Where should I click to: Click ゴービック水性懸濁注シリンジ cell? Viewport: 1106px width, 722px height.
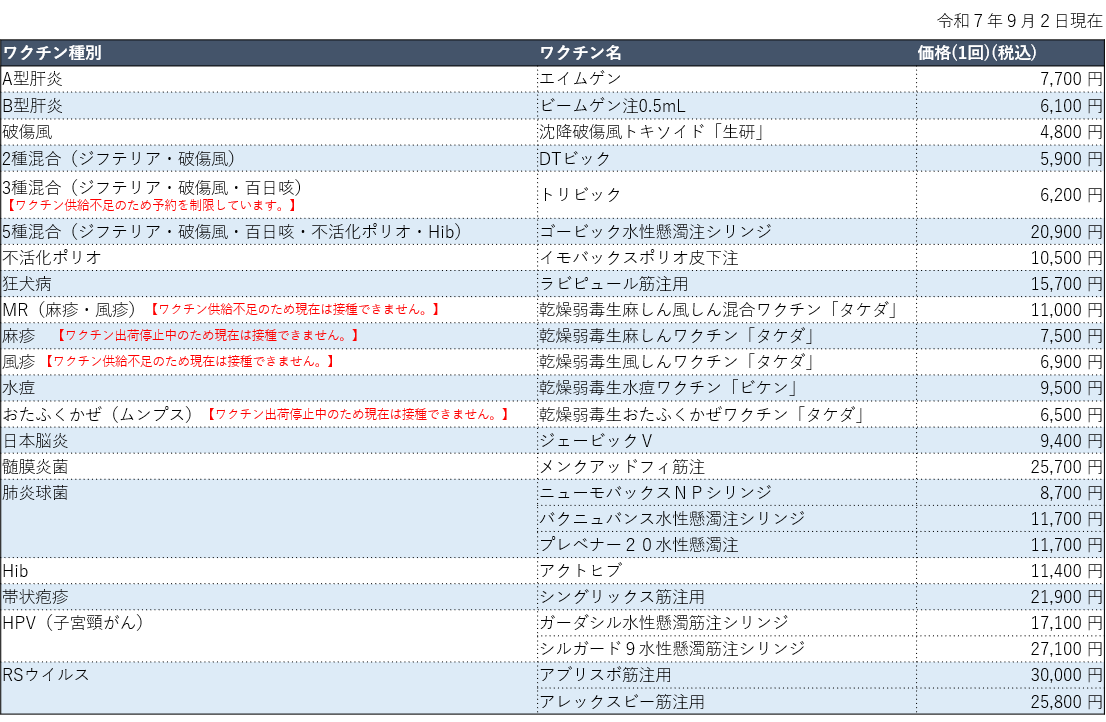tap(727, 232)
